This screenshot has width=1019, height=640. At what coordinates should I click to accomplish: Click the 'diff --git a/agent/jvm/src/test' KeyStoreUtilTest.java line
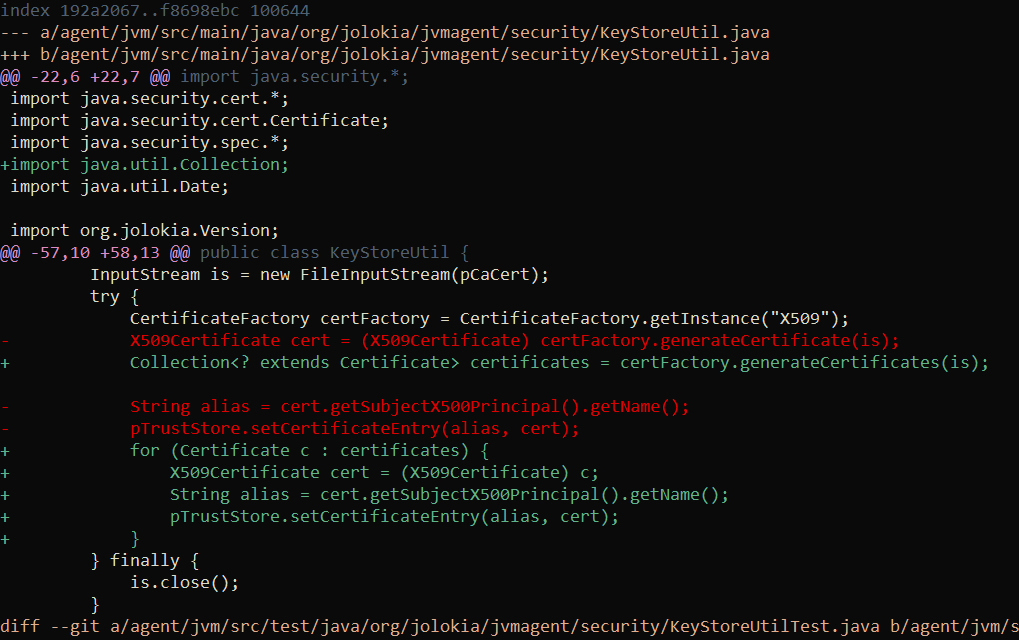click(x=510, y=627)
